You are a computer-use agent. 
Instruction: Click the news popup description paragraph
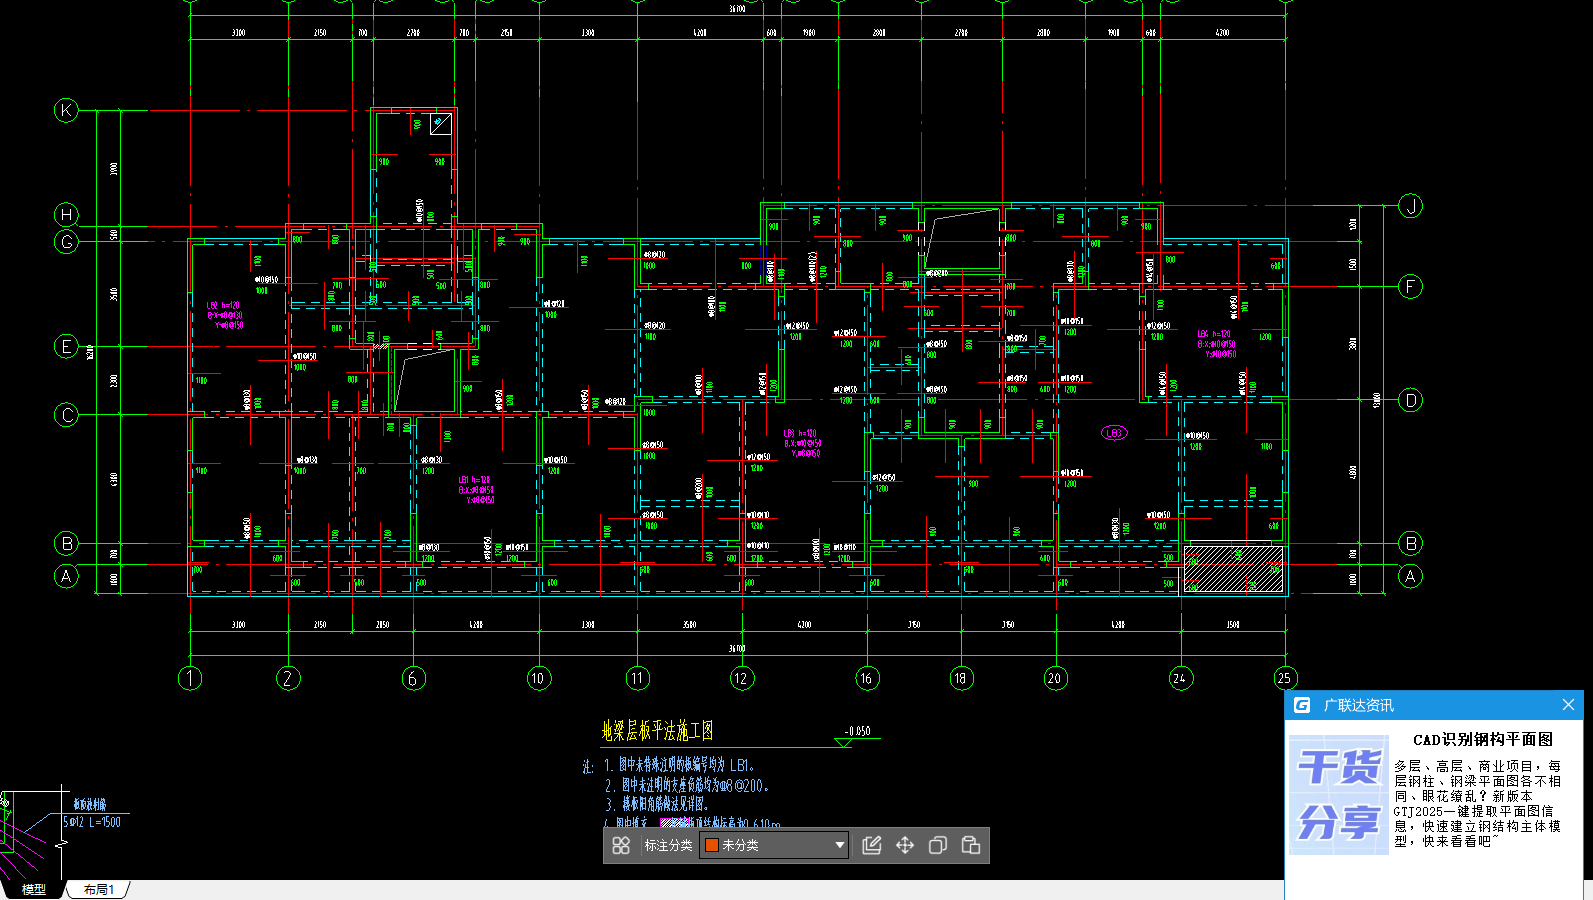pos(1477,803)
